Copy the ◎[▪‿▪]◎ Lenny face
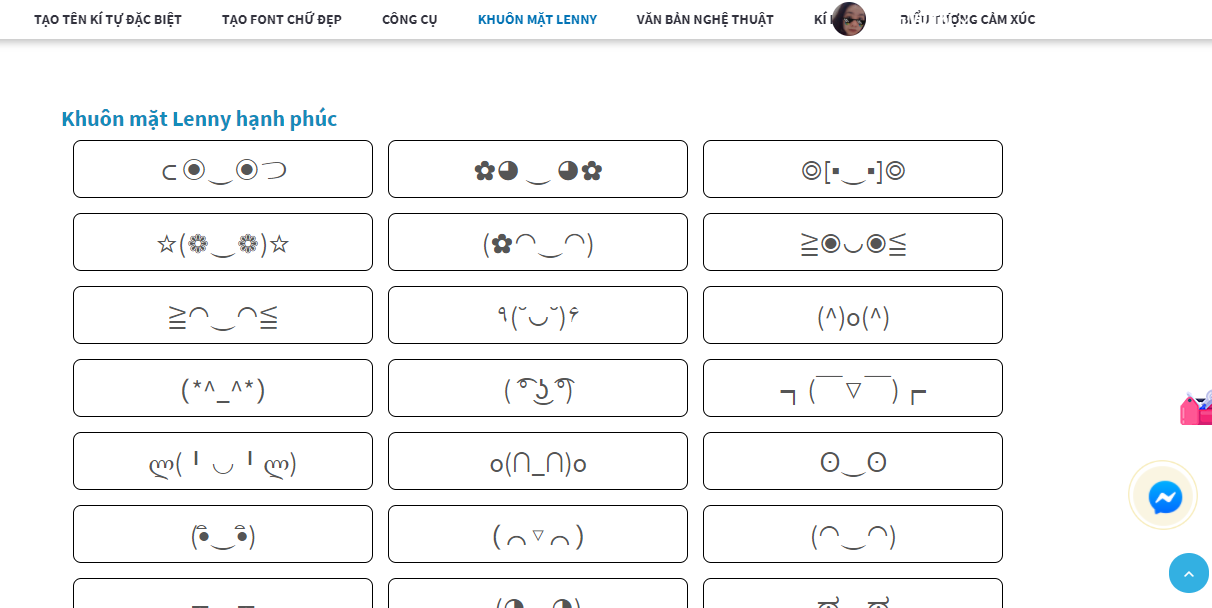Image resolution: width=1212 pixels, height=608 pixels. click(853, 170)
